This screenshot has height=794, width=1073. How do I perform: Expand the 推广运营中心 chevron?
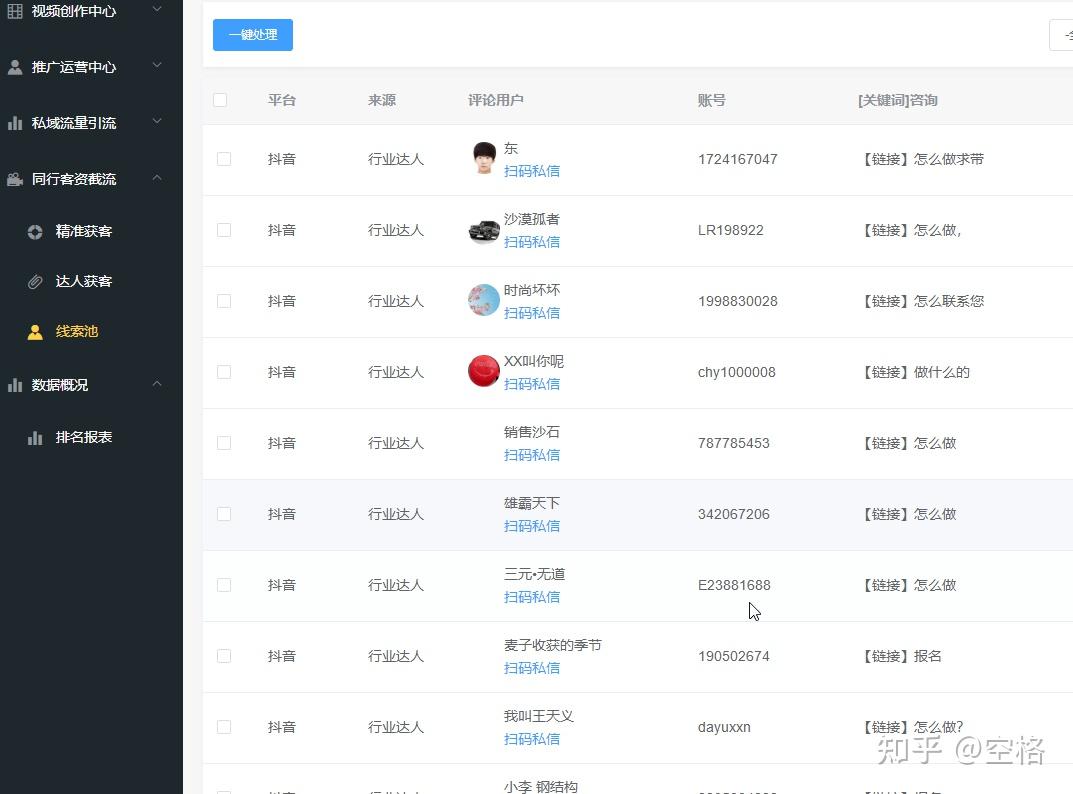click(157, 65)
